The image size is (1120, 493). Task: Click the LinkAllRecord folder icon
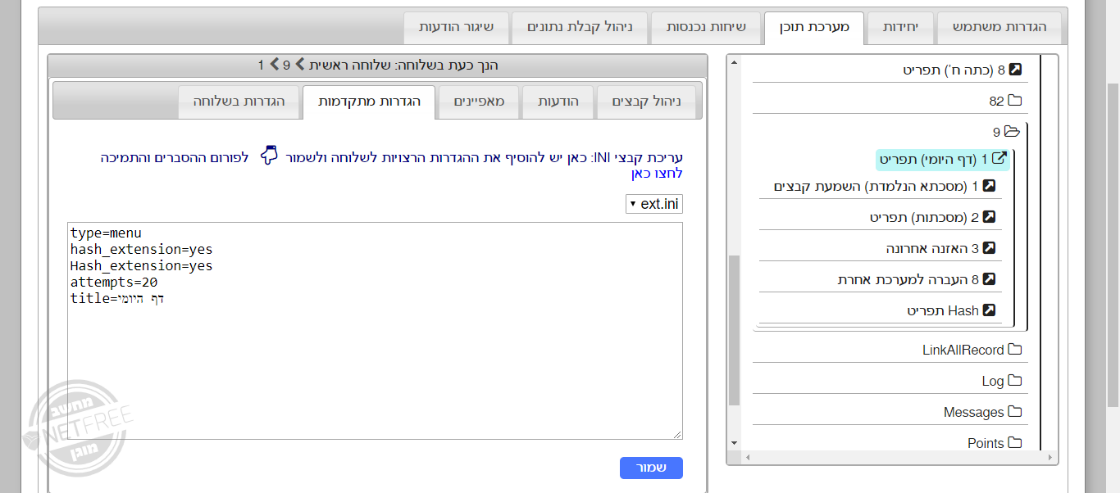pos(1015,350)
